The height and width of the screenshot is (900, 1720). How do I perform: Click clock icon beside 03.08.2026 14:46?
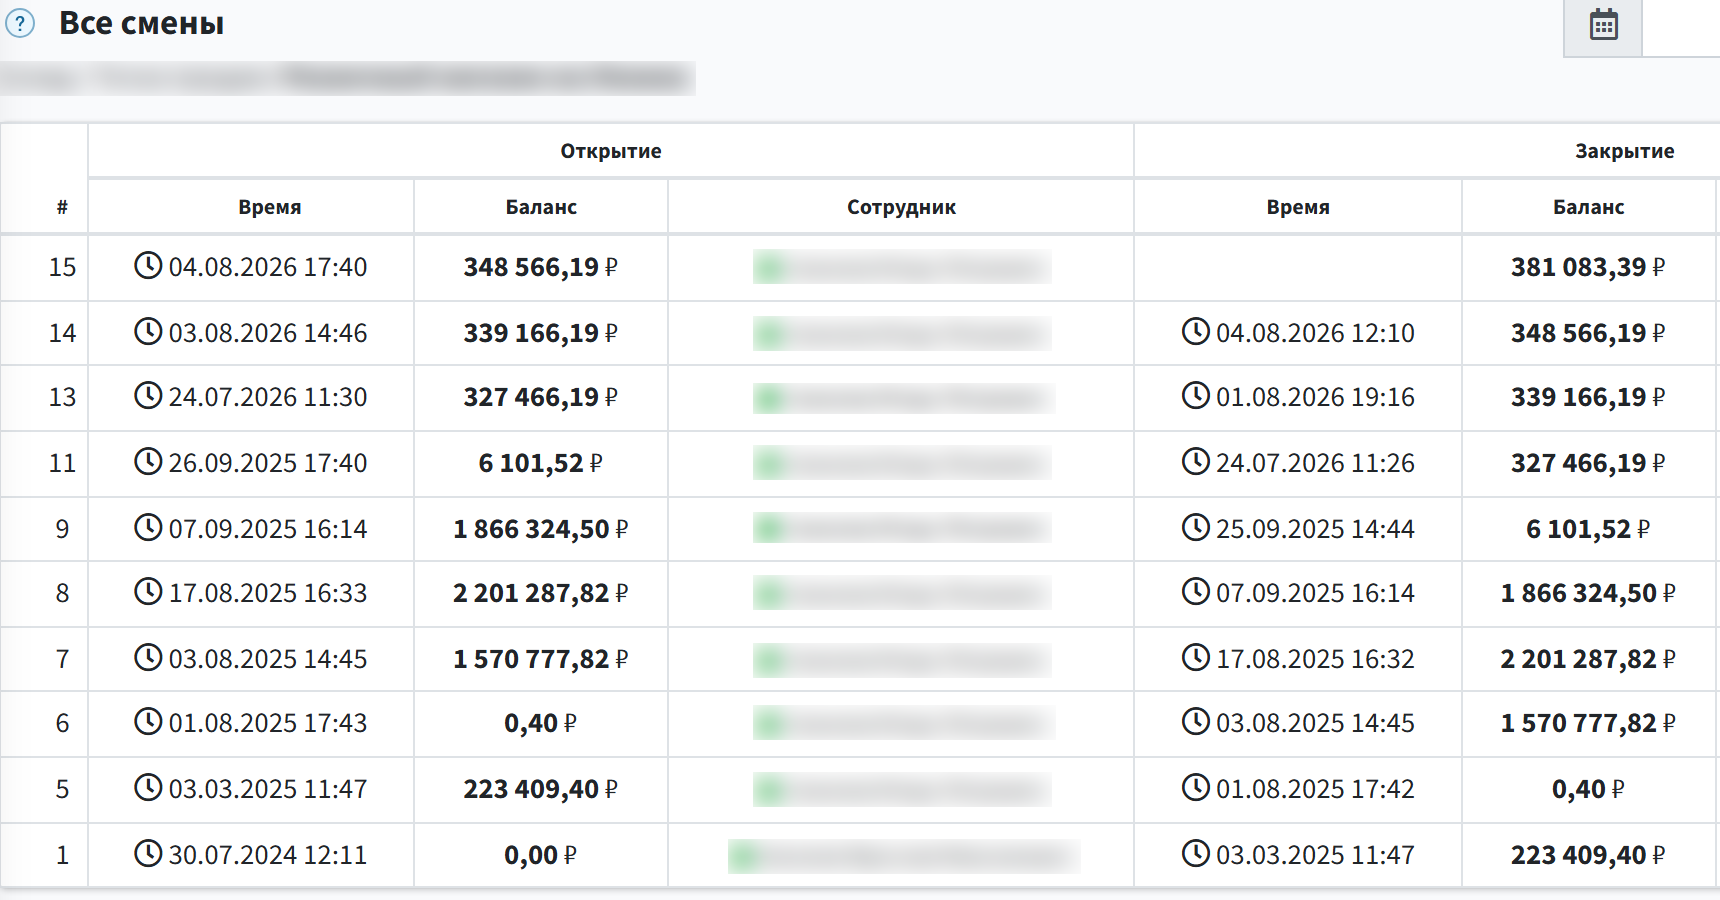148,331
